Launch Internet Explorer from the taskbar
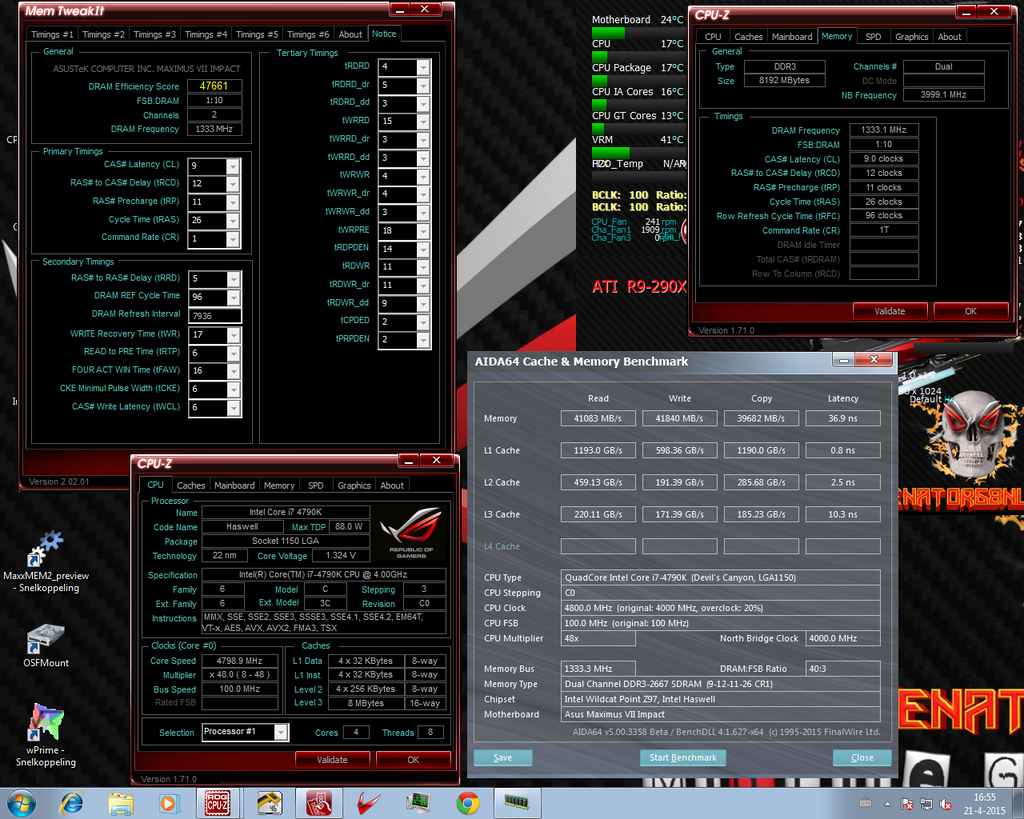 pos(72,803)
